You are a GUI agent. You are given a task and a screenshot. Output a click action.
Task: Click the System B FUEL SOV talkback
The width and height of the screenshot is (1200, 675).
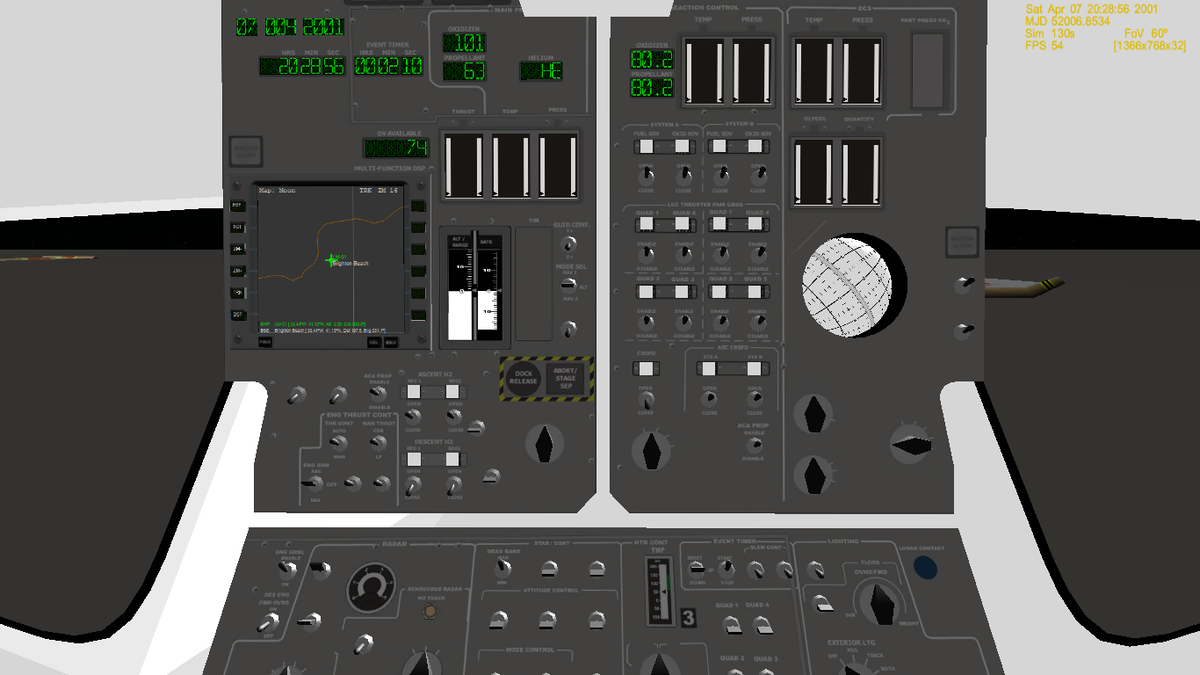point(719,146)
